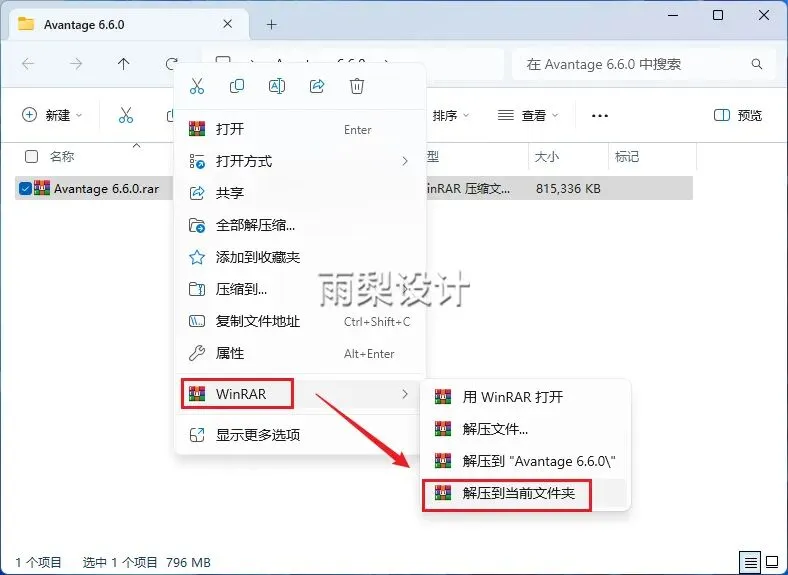Click the search magnifier icon

click(x=757, y=64)
